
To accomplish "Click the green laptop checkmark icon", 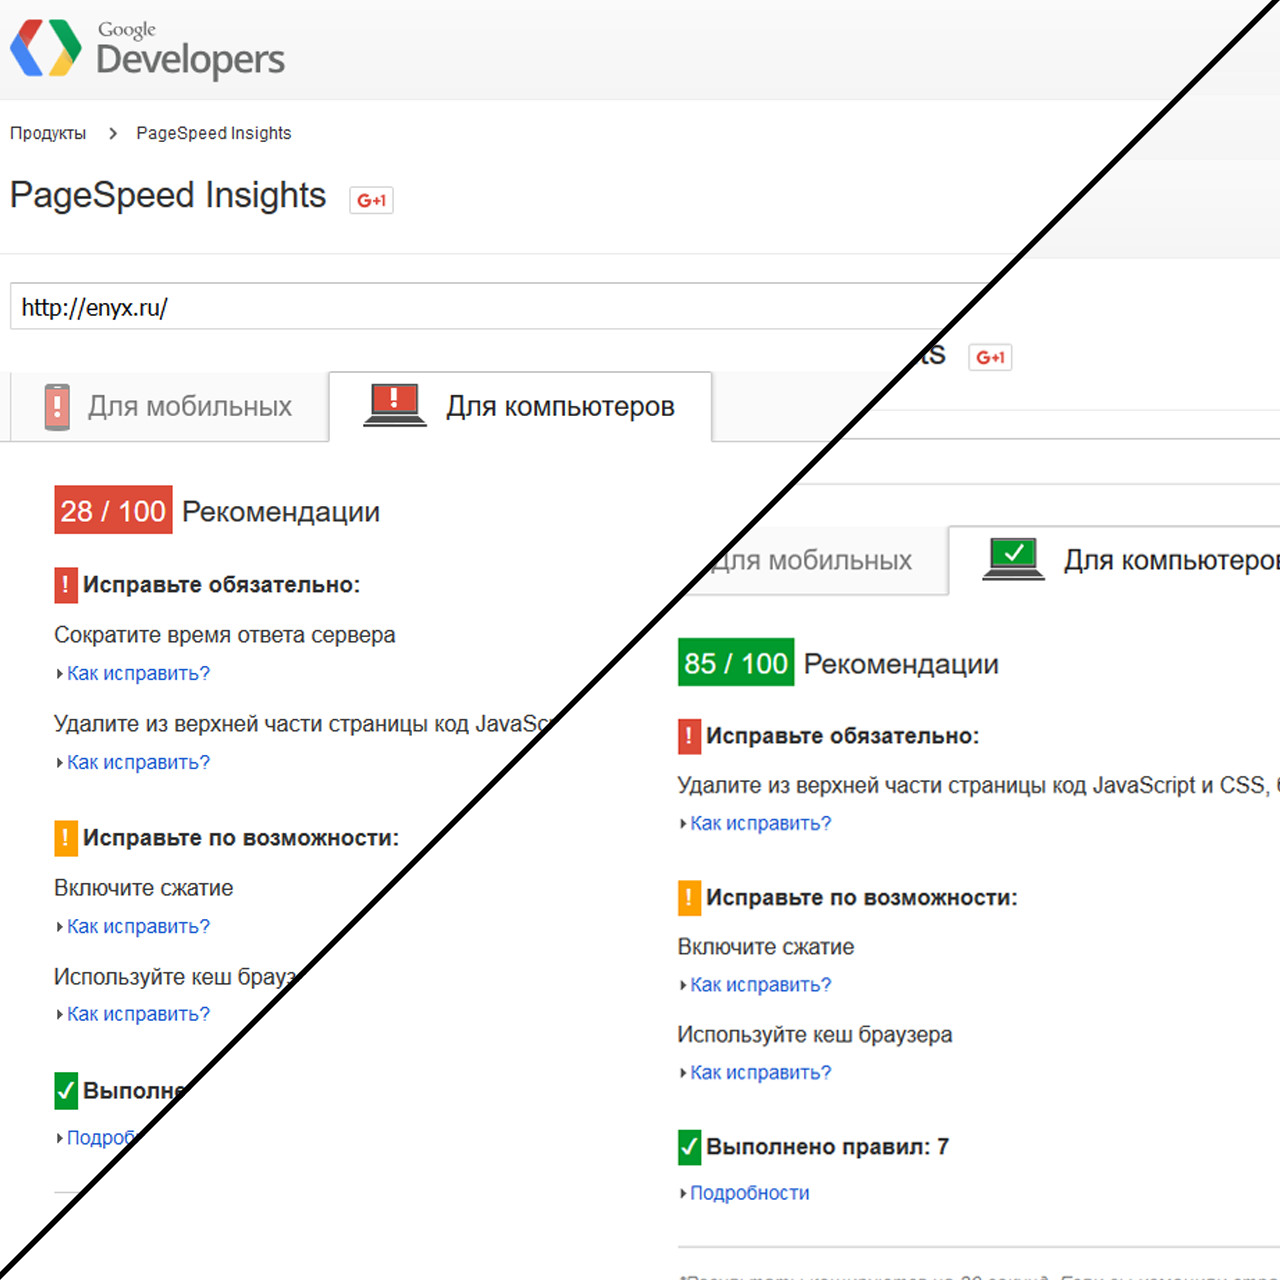I will pyautogui.click(x=1013, y=558).
